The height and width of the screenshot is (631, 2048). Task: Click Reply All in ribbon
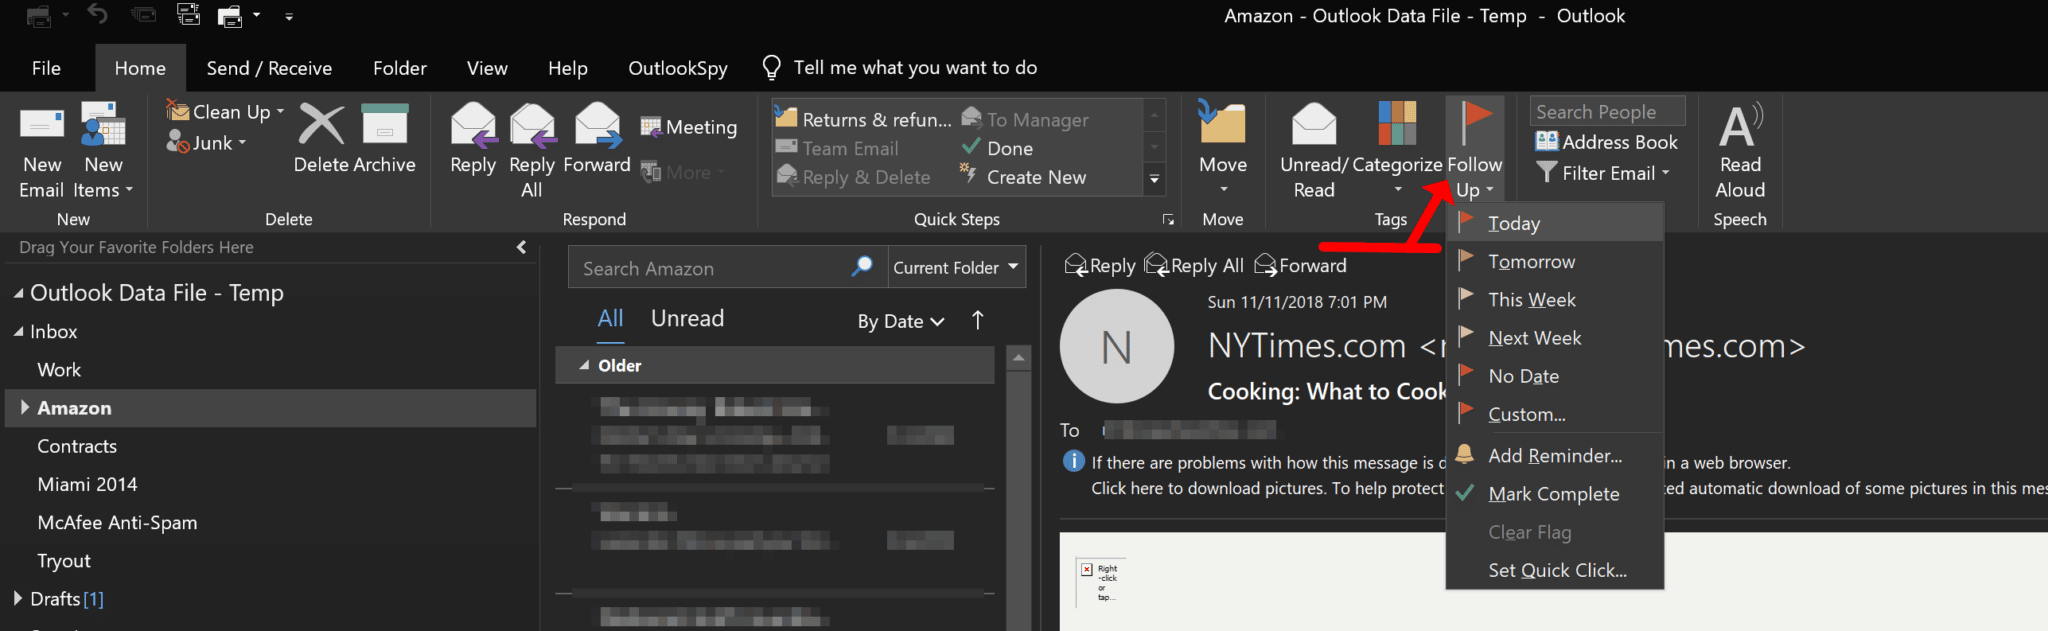click(532, 150)
